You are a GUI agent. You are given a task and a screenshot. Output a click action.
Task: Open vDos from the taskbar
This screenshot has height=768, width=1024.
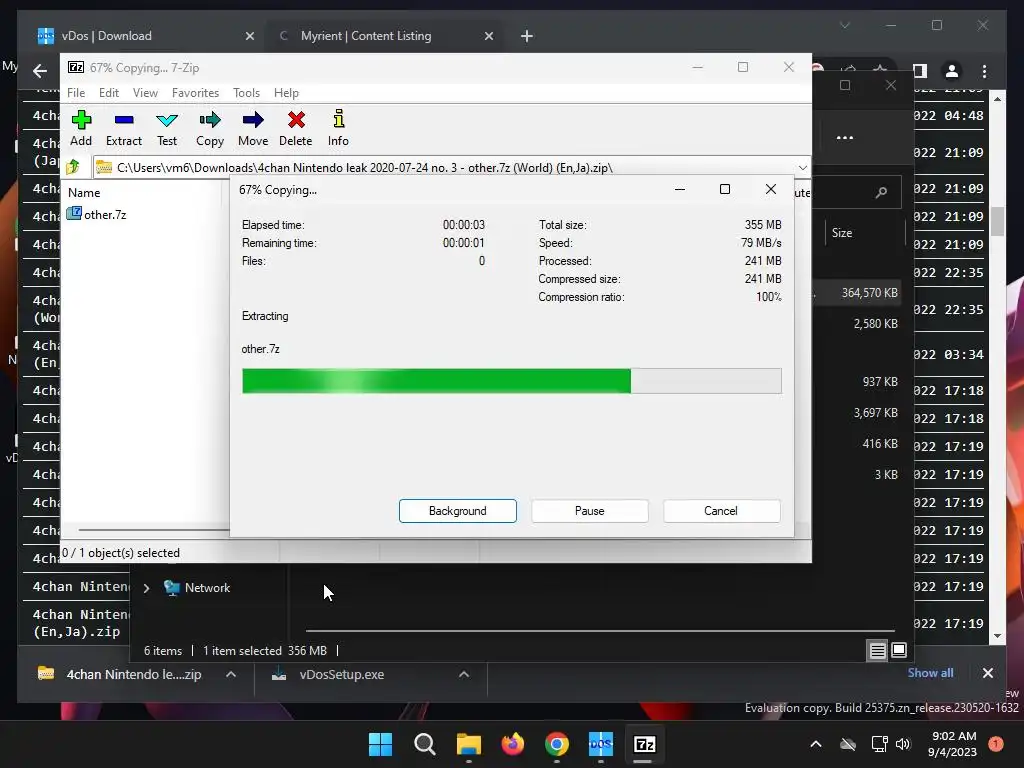(x=601, y=744)
